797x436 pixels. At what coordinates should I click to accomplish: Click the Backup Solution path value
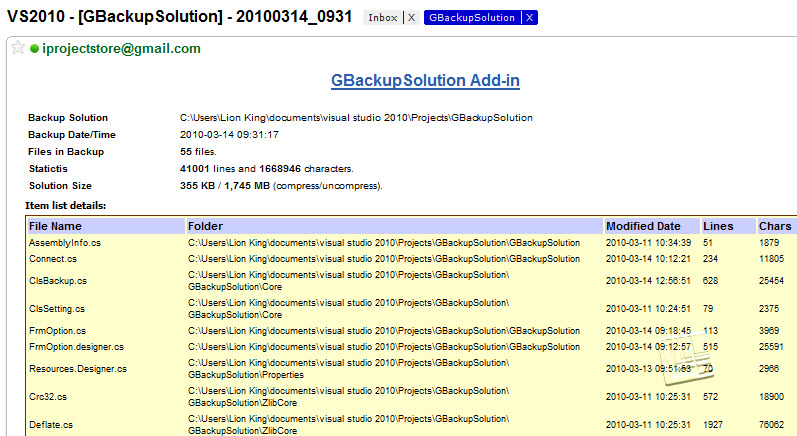(356, 118)
